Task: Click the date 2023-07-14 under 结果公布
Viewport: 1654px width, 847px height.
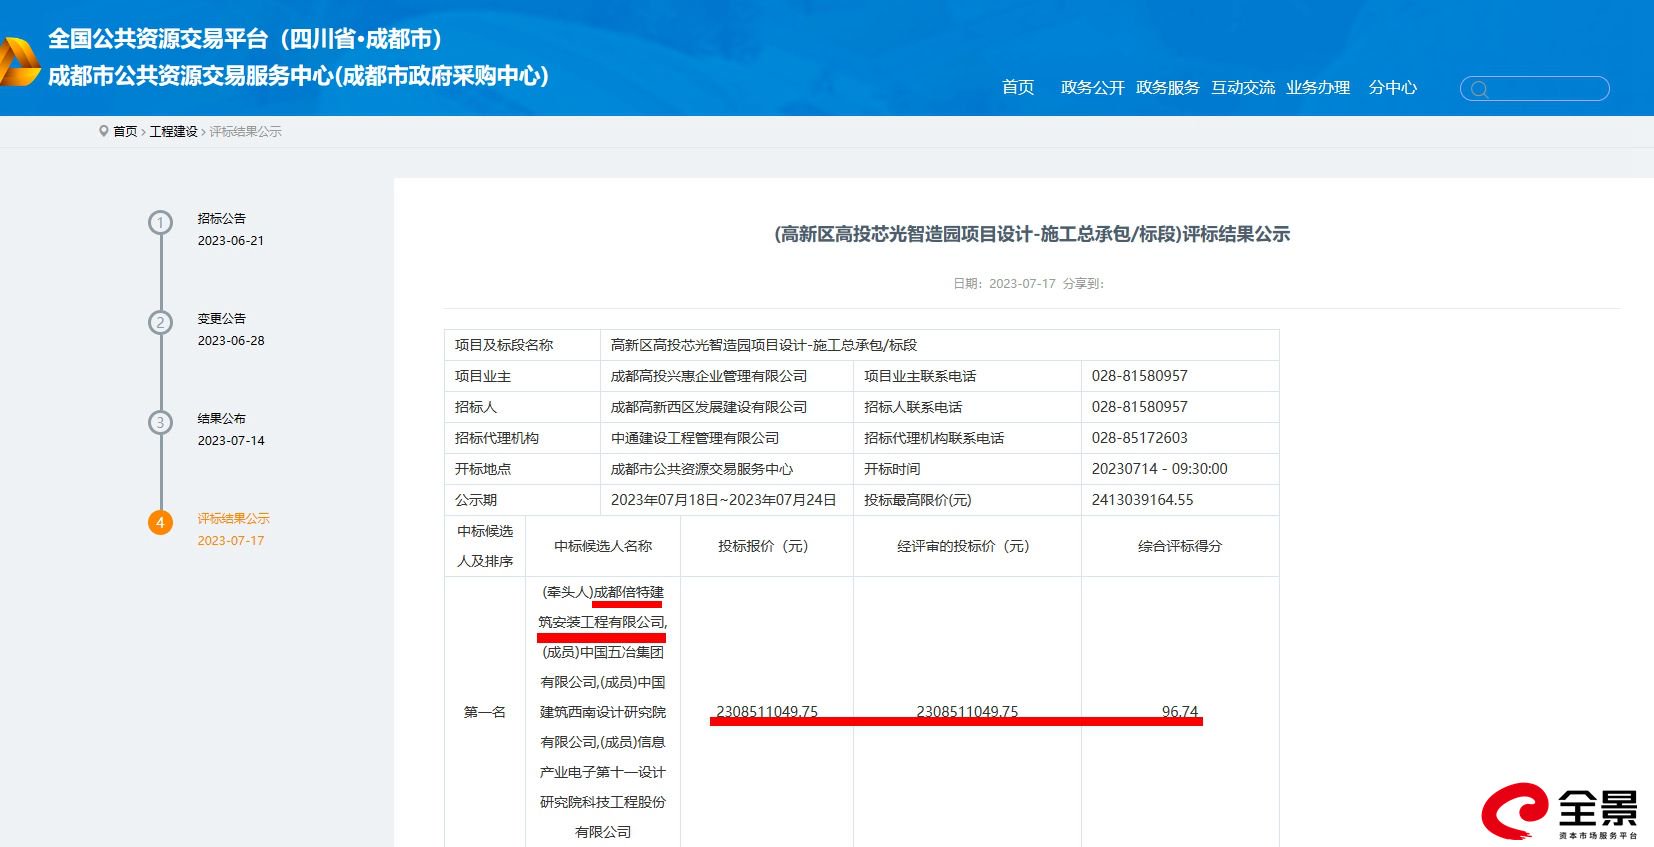Action: click(231, 441)
